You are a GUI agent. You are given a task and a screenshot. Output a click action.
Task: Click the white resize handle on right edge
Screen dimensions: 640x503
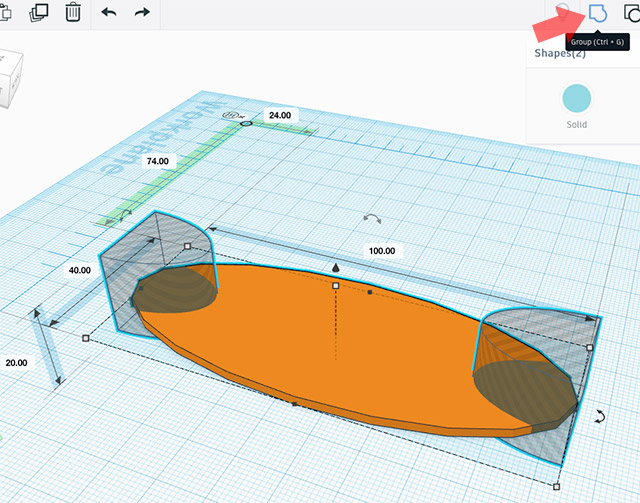tap(590, 347)
